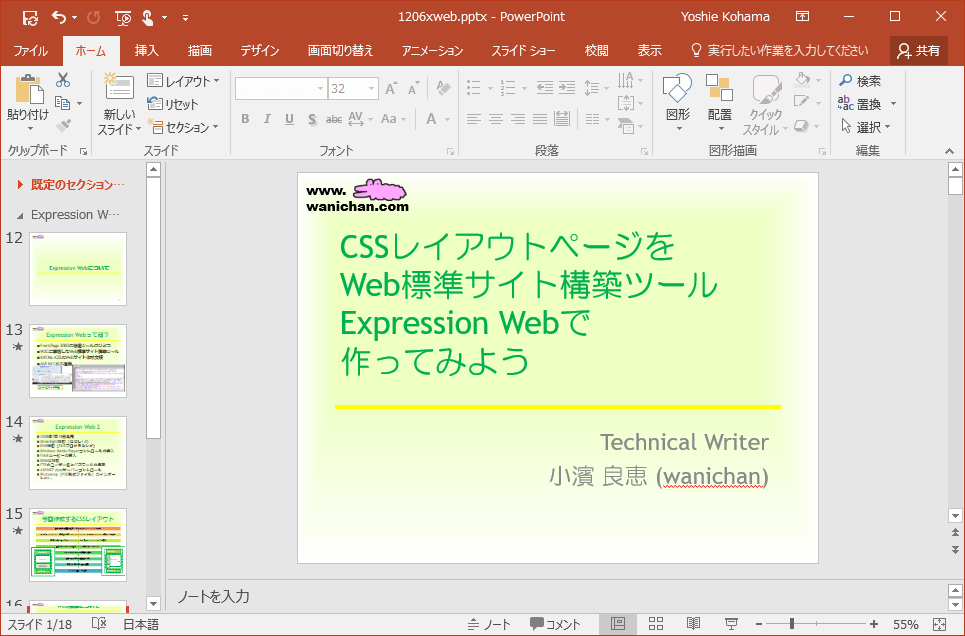Toggle touch/mouse mode icon

(x=147, y=18)
